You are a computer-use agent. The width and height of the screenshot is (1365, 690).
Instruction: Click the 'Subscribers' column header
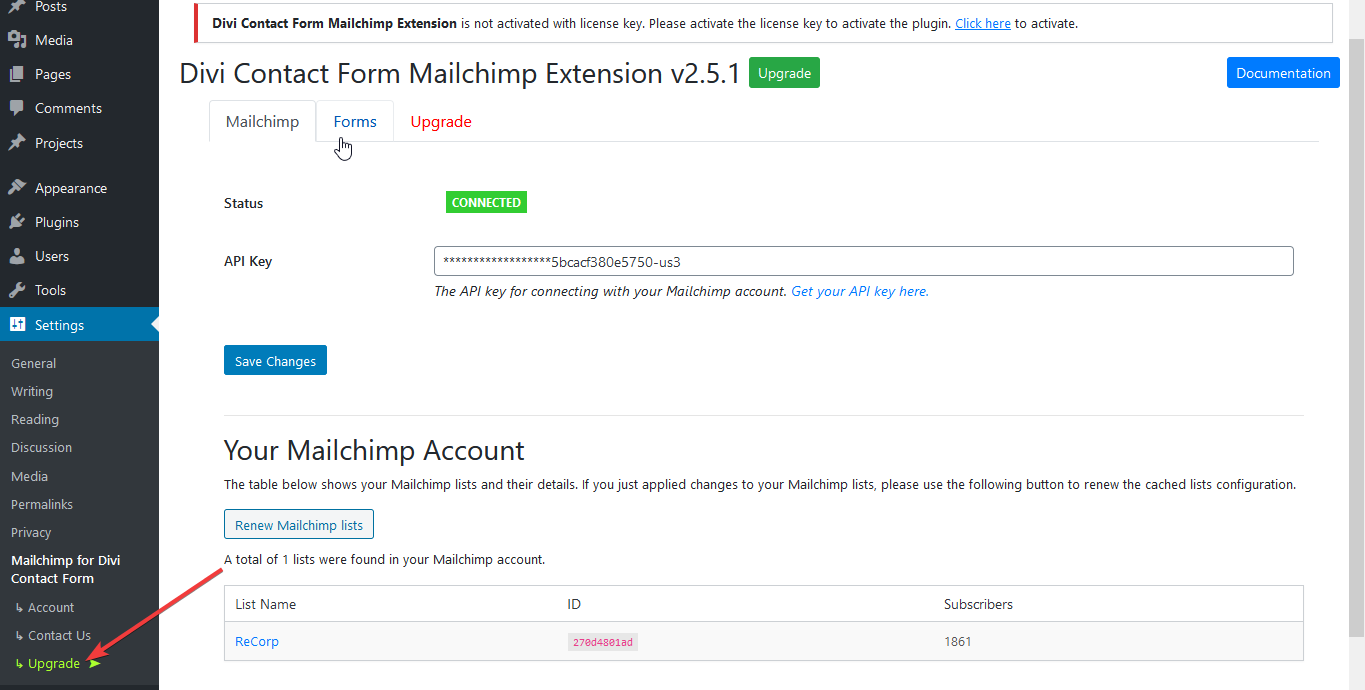978,604
